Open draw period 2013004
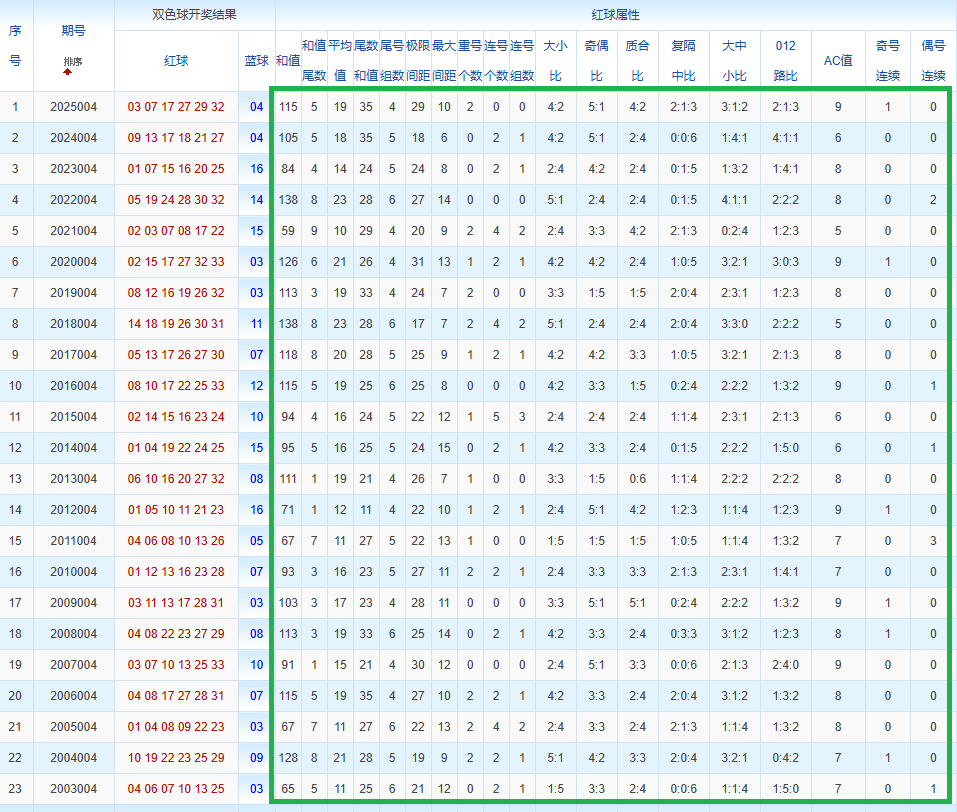Viewport: 957px width, 812px height. [73, 479]
